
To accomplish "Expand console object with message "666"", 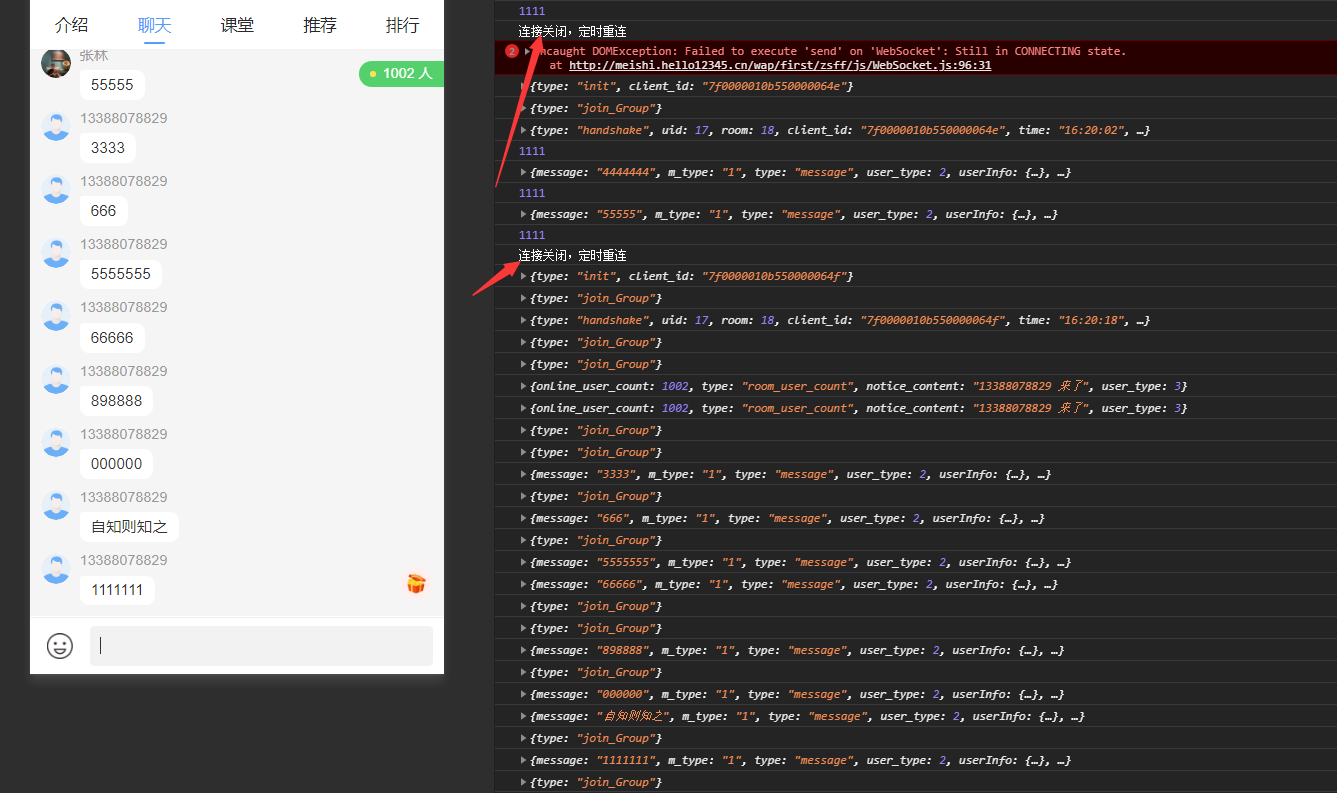I will (x=524, y=518).
